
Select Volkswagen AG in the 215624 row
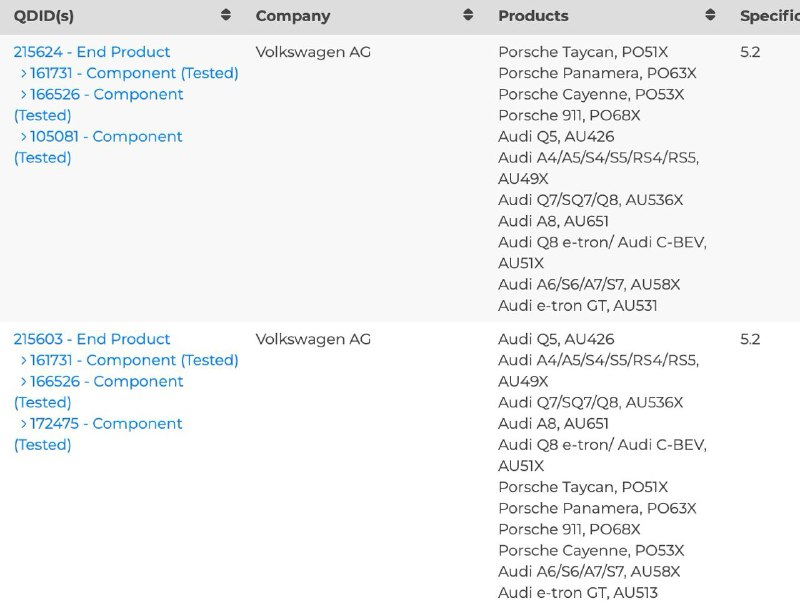313,52
